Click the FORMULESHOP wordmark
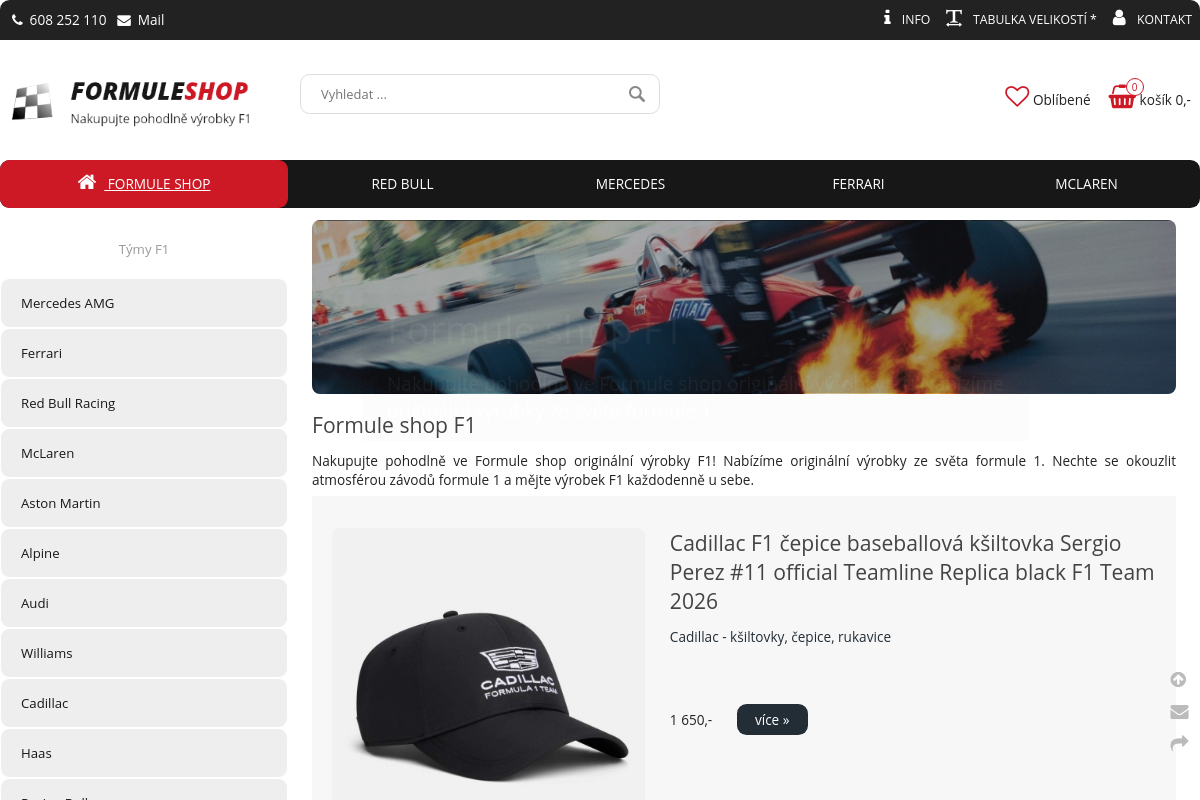 (159, 91)
